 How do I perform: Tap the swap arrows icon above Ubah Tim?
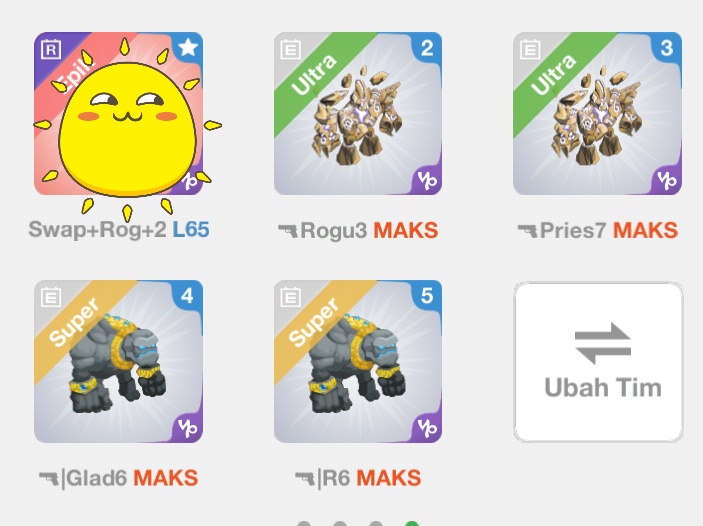coord(603,343)
